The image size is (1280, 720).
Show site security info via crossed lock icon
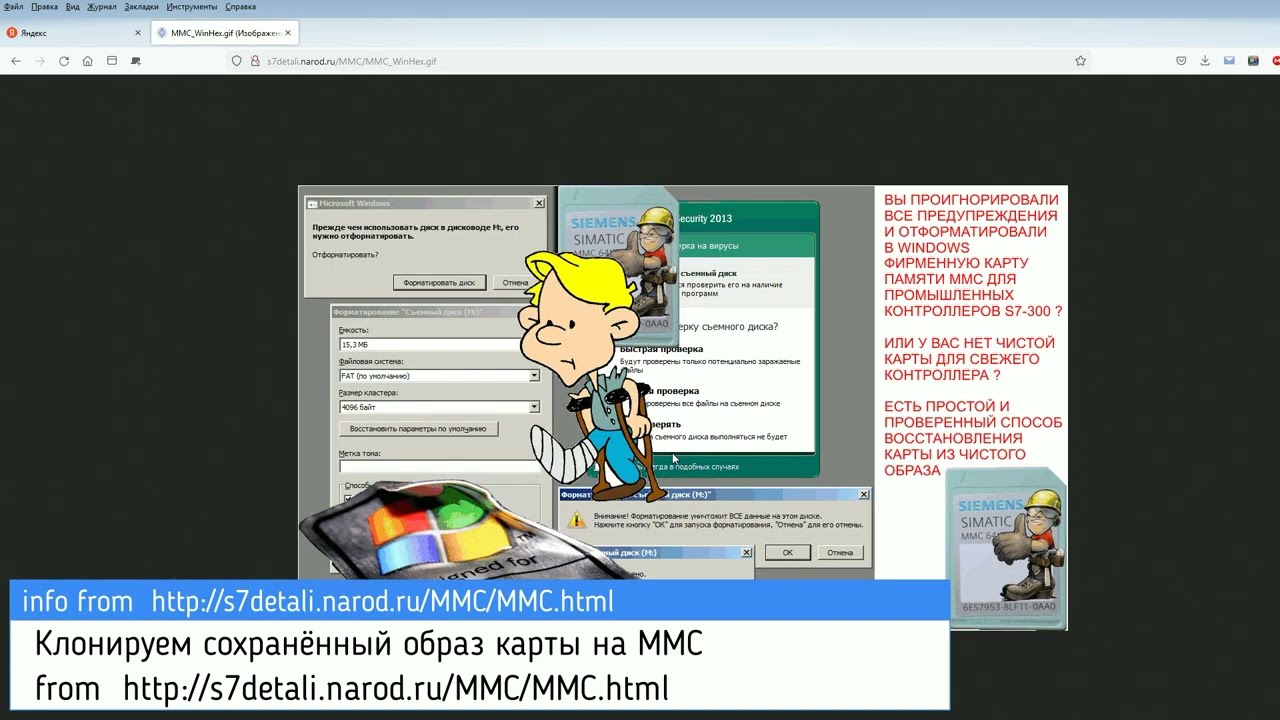[255, 61]
